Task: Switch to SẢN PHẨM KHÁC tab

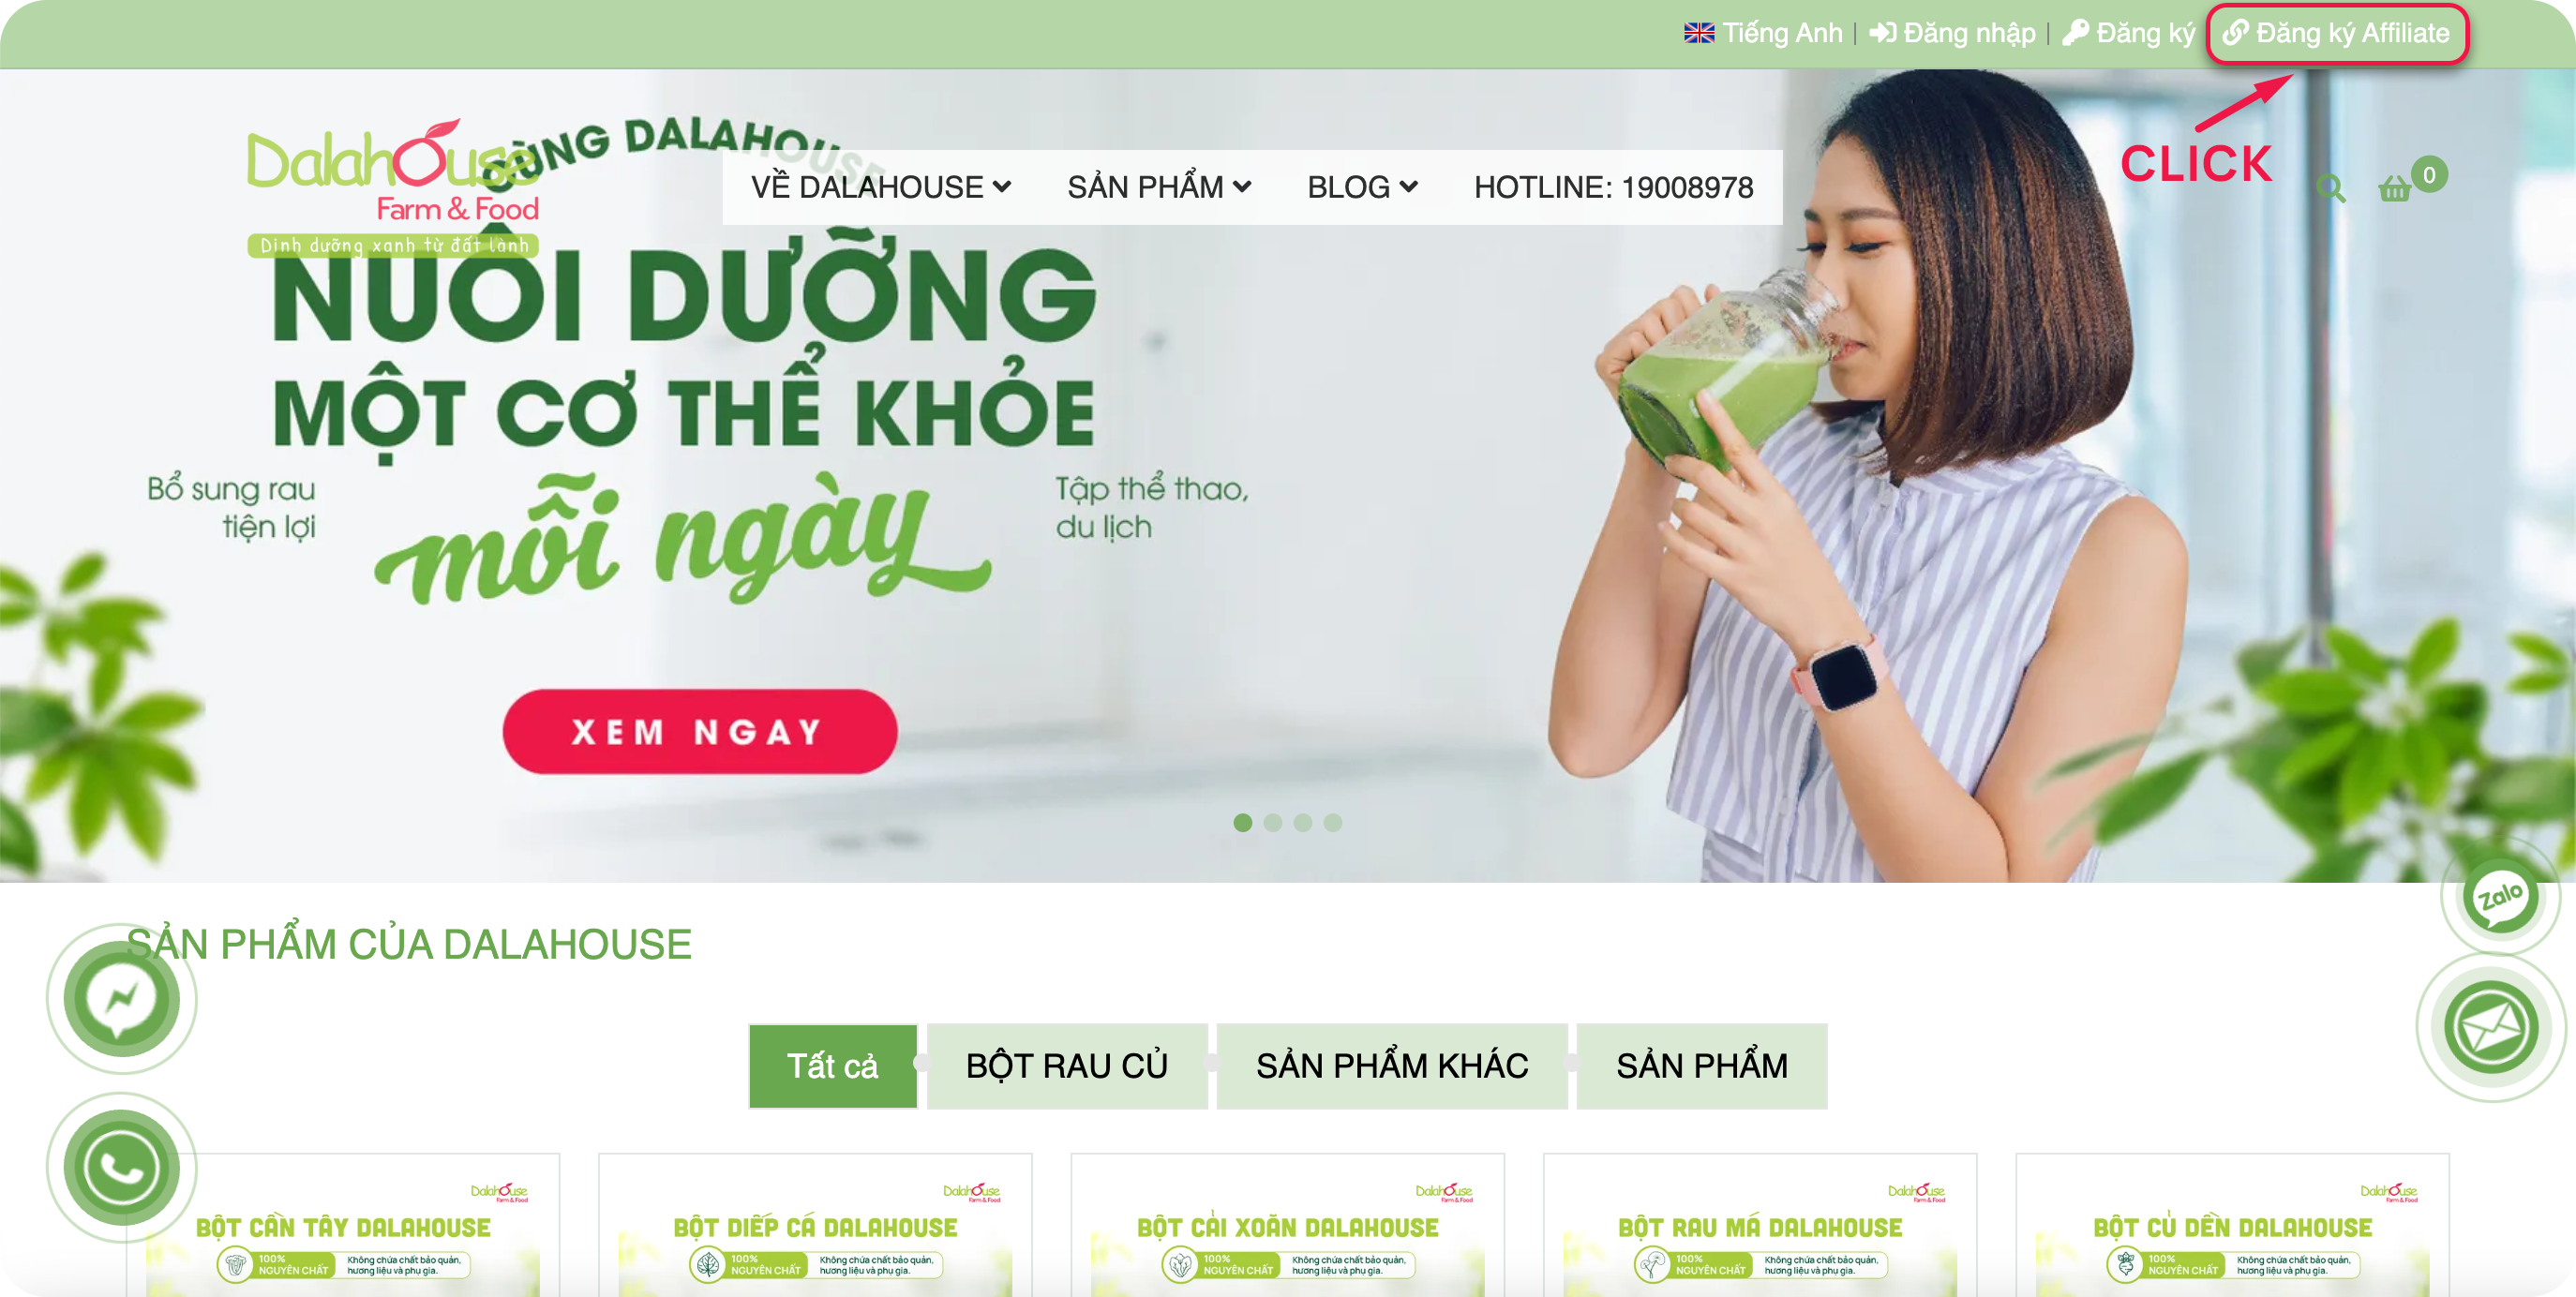Action: pos(1391,1065)
